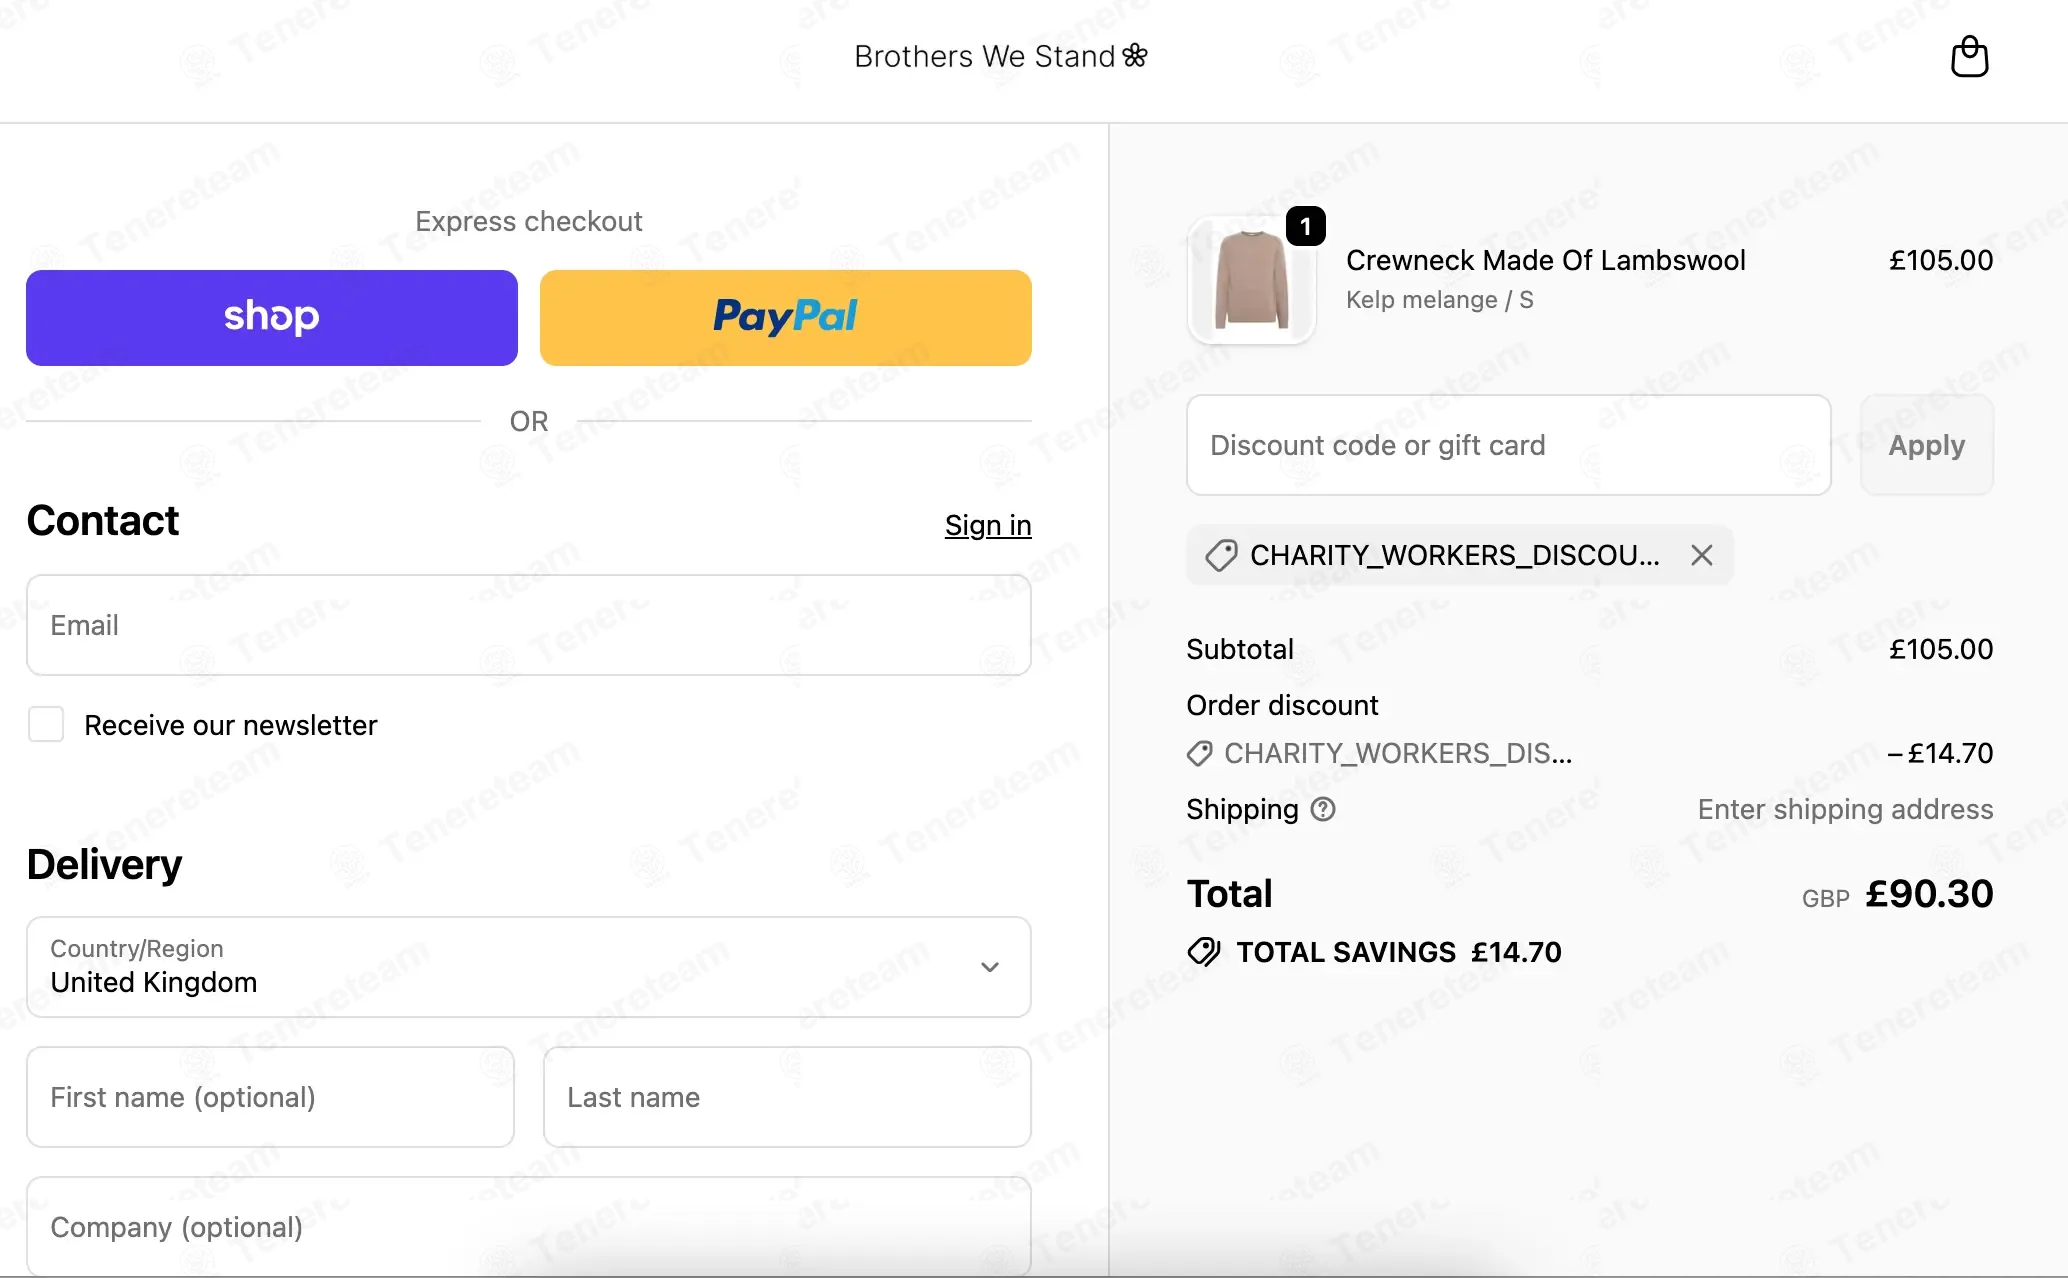Click the Brothers We Stand store title
Screen dimensions: 2068x1278
coord(984,56)
